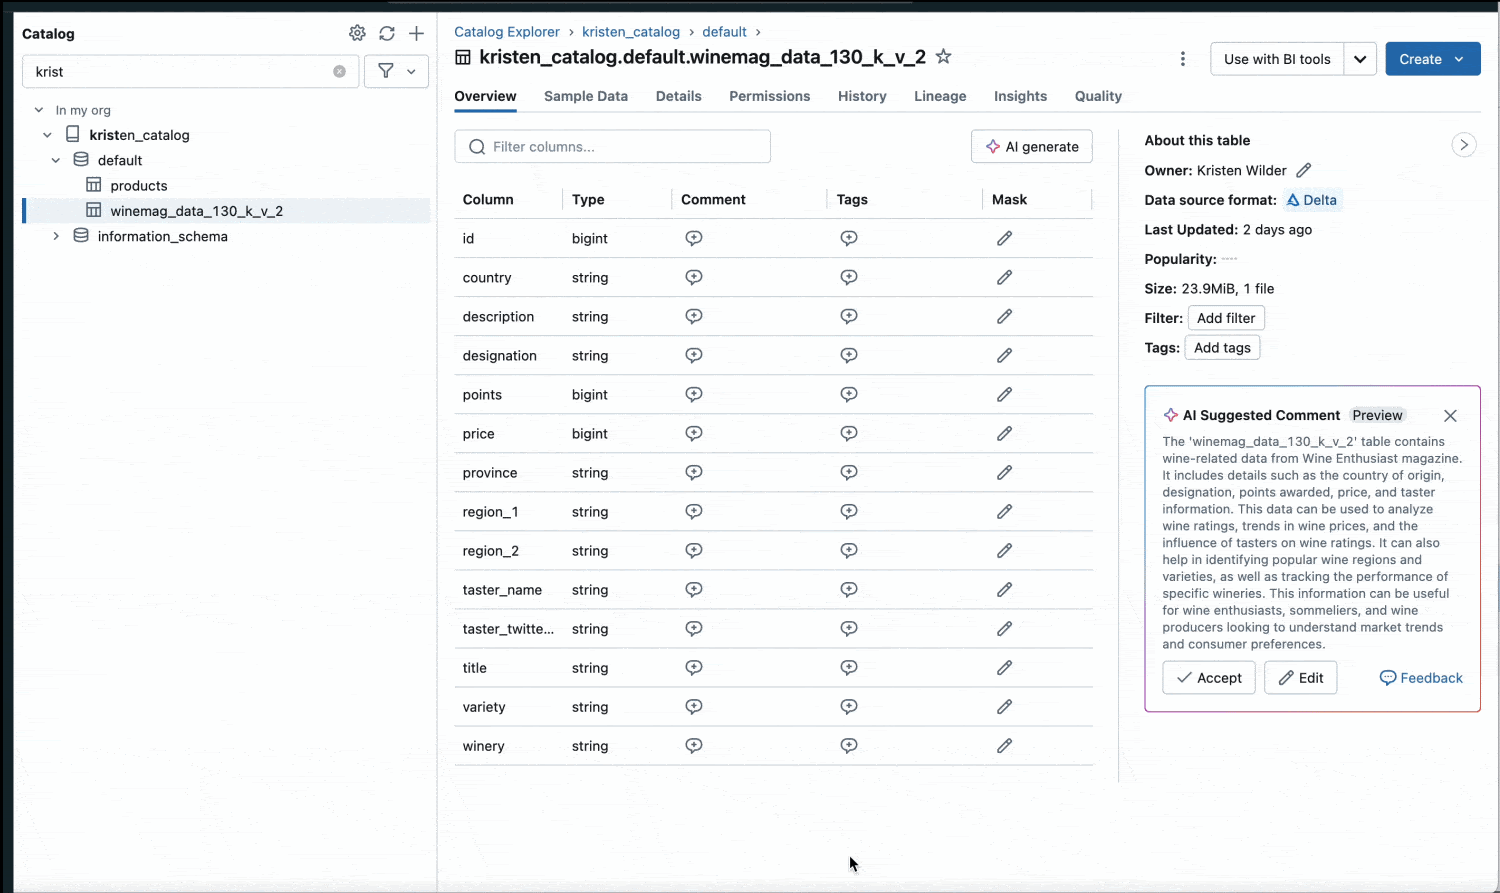Viewport: 1500px width, 893px height.
Task: Click the AI generate button
Action: point(1031,146)
